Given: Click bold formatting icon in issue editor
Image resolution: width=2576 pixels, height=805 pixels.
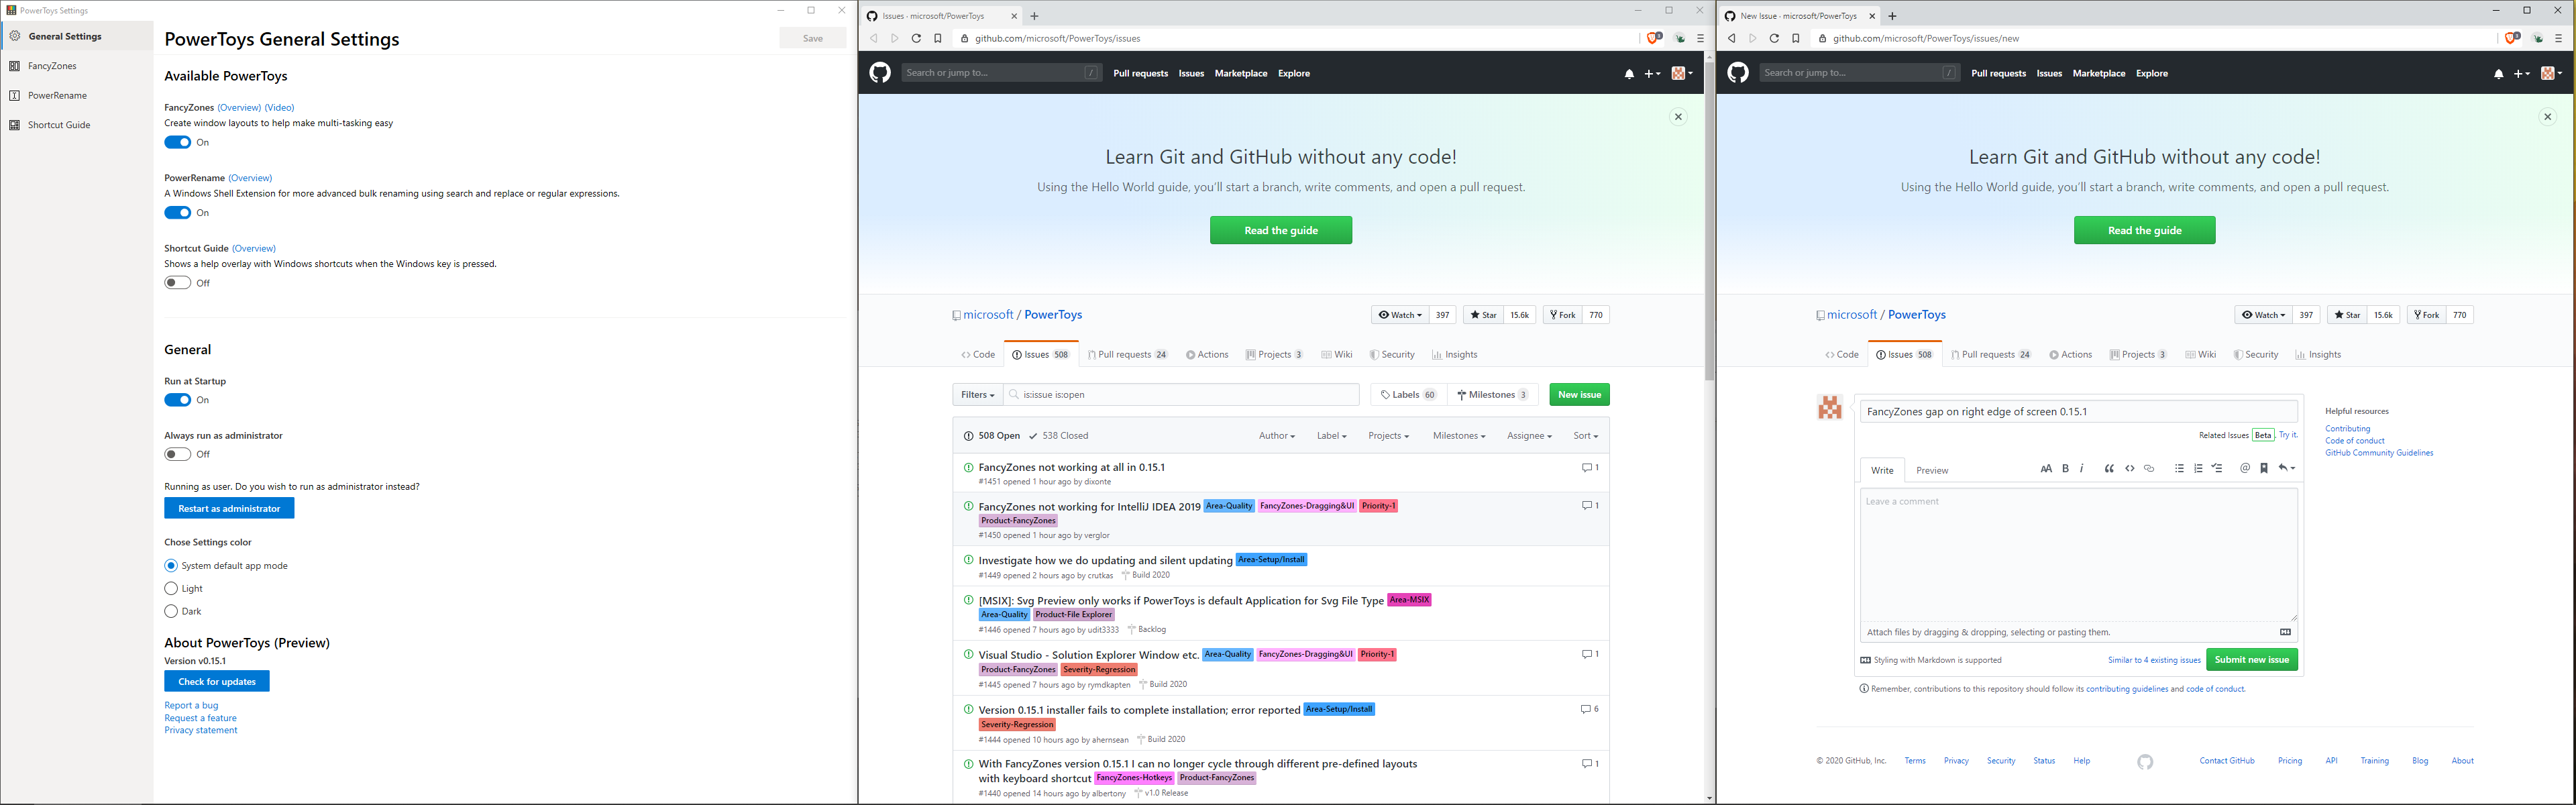Looking at the screenshot, I should pyautogui.click(x=2065, y=468).
